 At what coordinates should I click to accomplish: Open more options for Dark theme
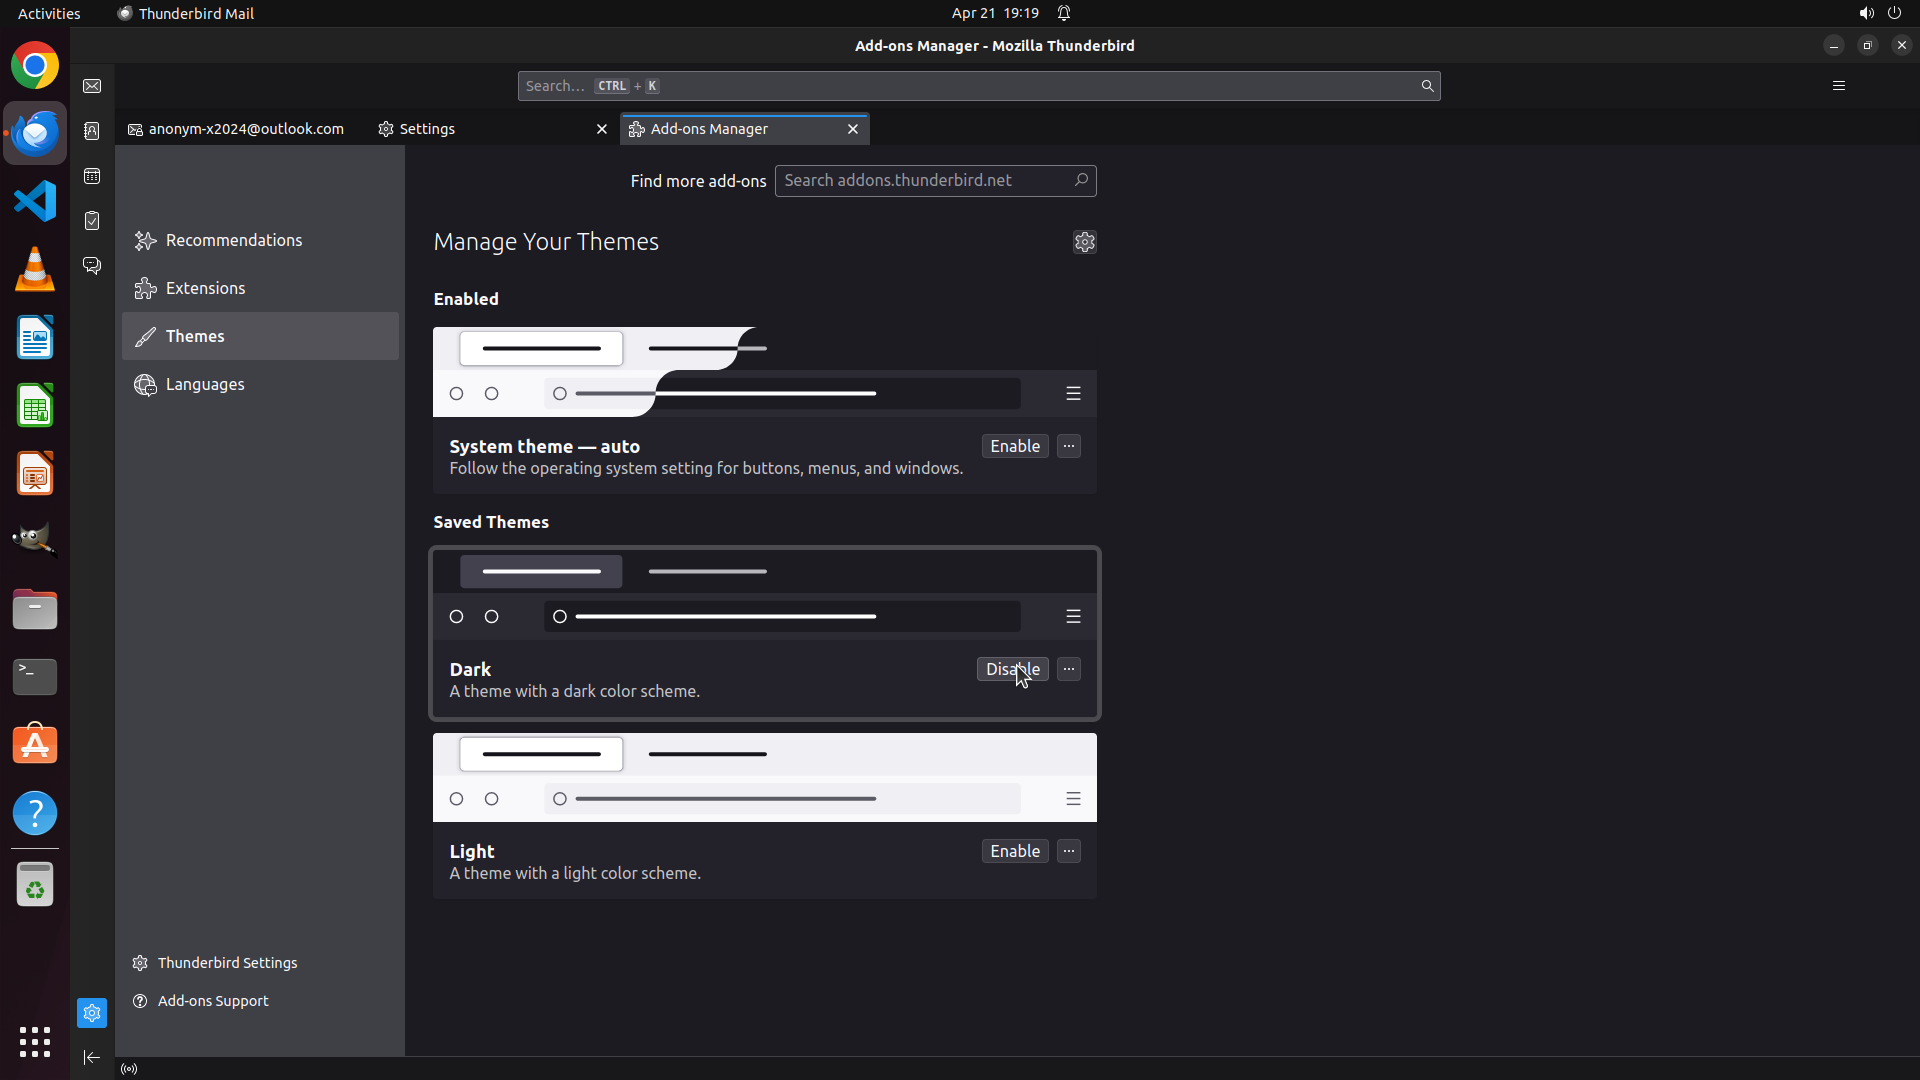pyautogui.click(x=1069, y=669)
